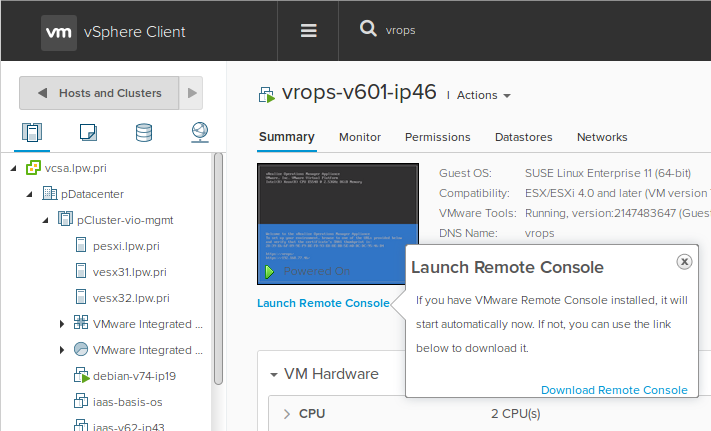Open the Actions dropdown menu
The height and width of the screenshot is (431, 711).
point(483,95)
